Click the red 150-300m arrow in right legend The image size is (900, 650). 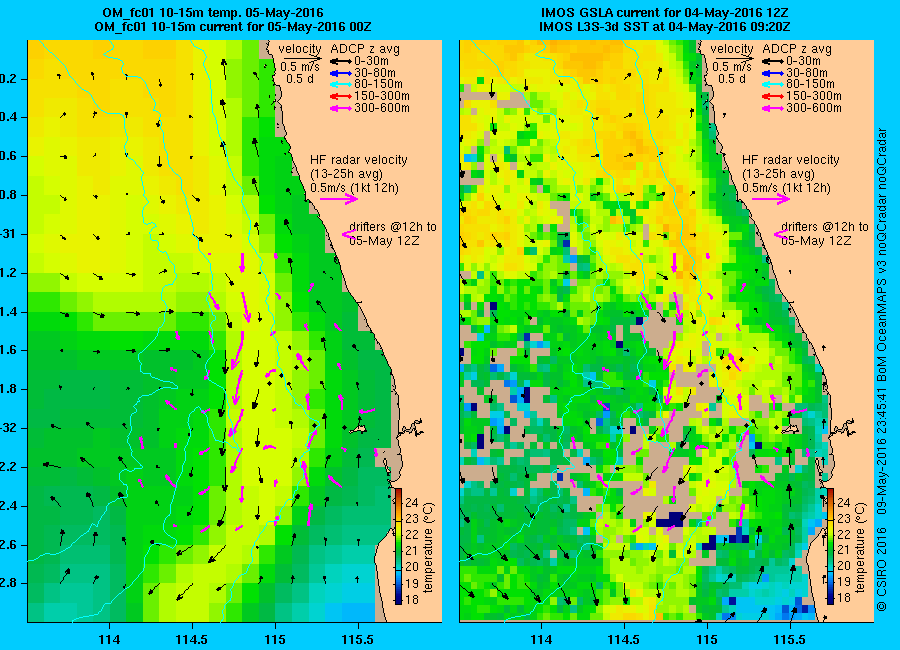point(773,96)
